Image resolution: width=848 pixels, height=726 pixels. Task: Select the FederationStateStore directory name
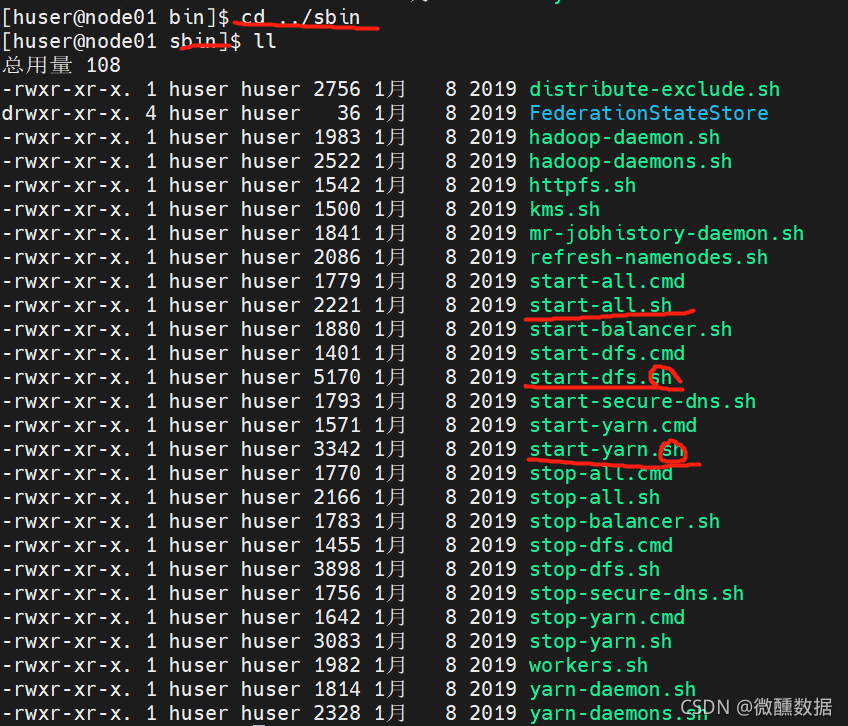click(648, 113)
